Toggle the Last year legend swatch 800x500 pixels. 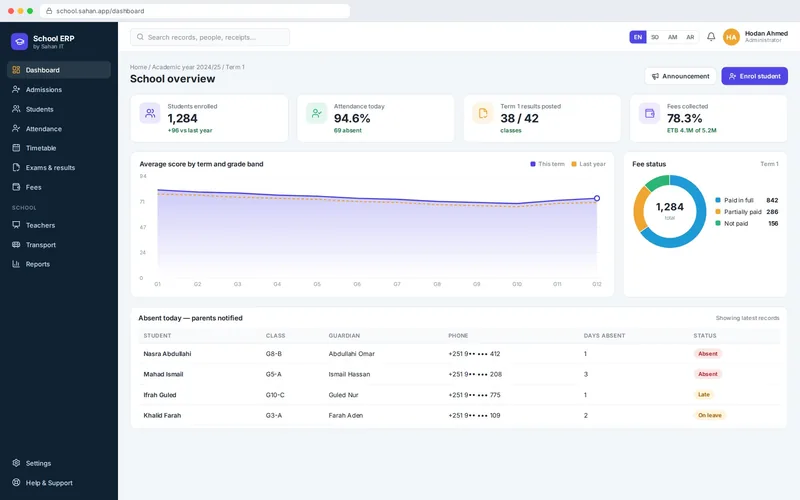click(x=574, y=164)
